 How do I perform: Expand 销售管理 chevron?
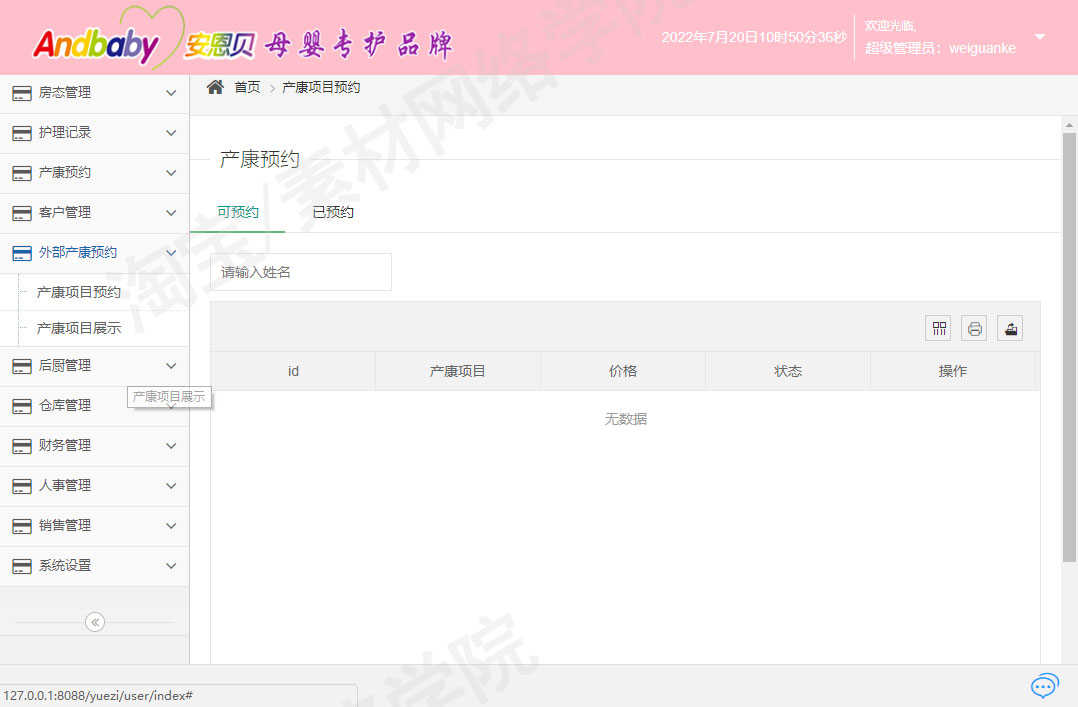click(171, 525)
